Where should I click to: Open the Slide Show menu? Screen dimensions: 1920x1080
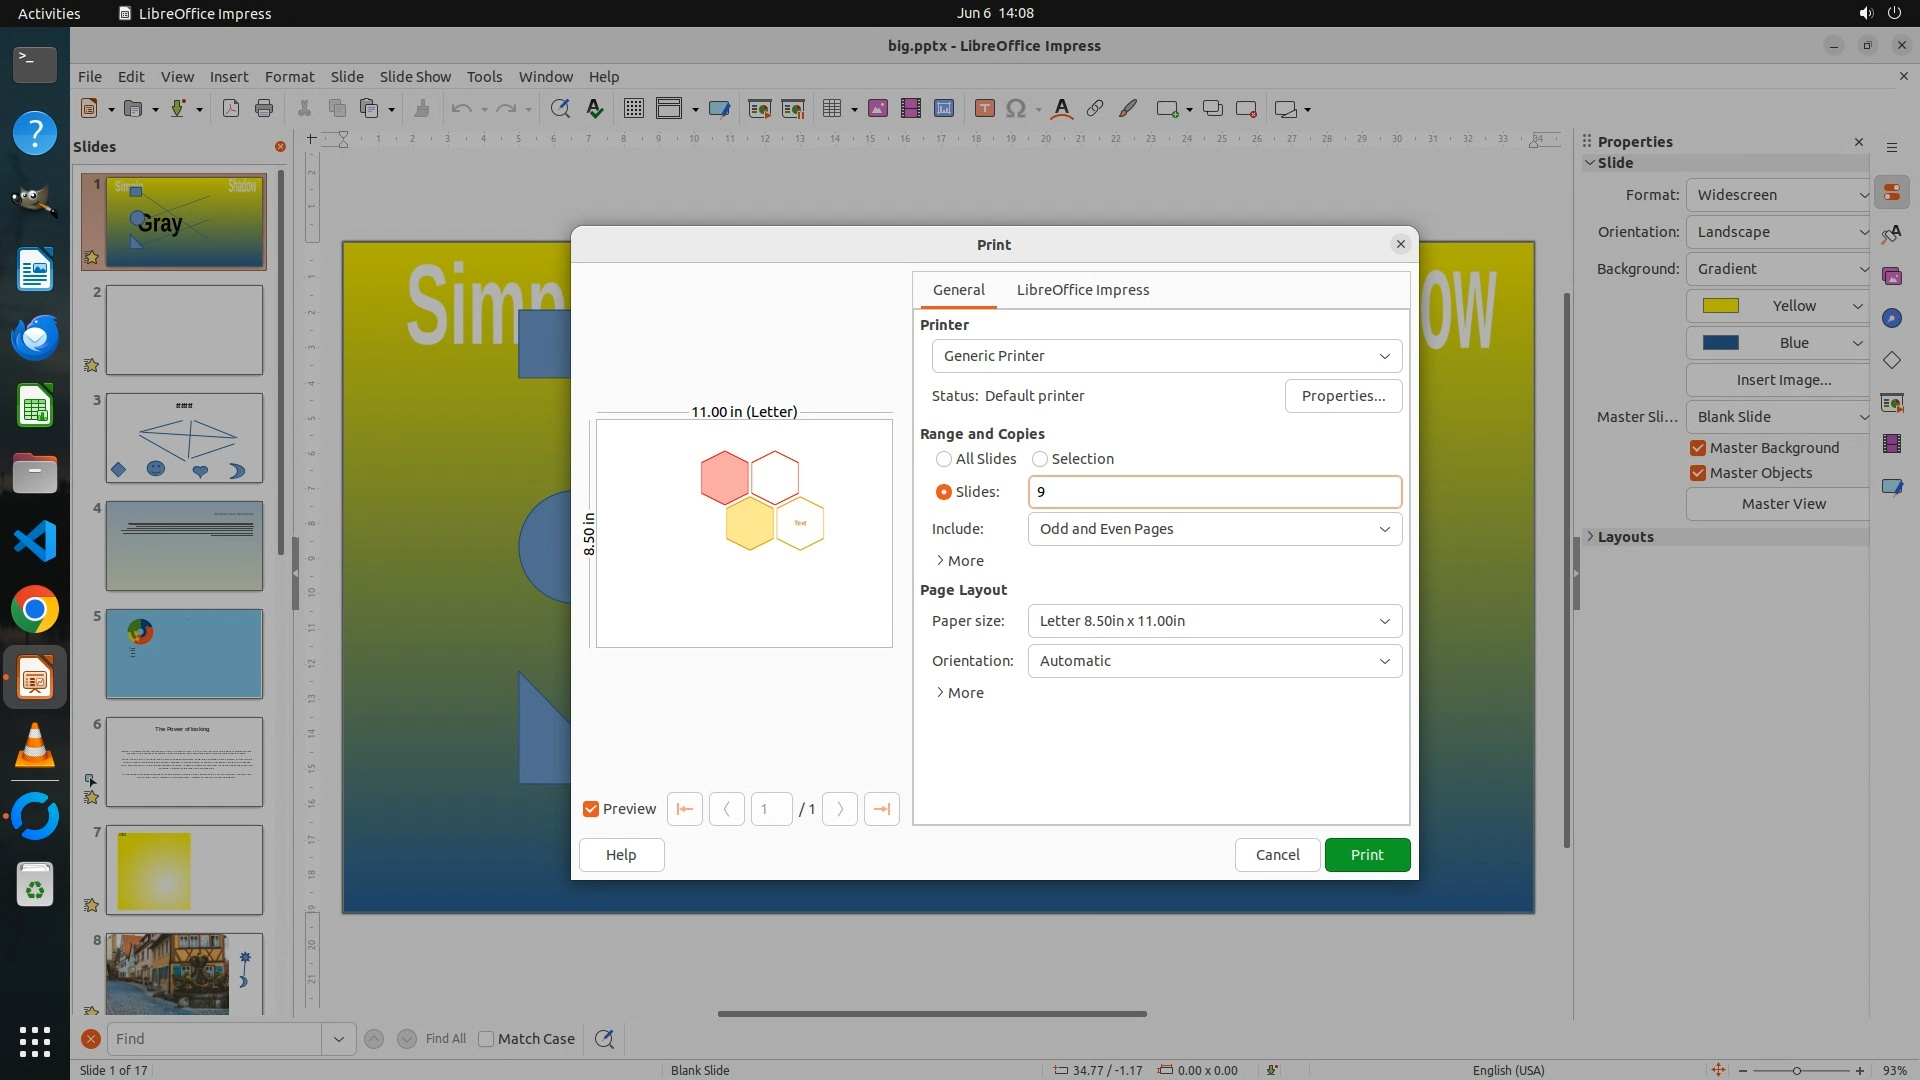pyautogui.click(x=414, y=77)
